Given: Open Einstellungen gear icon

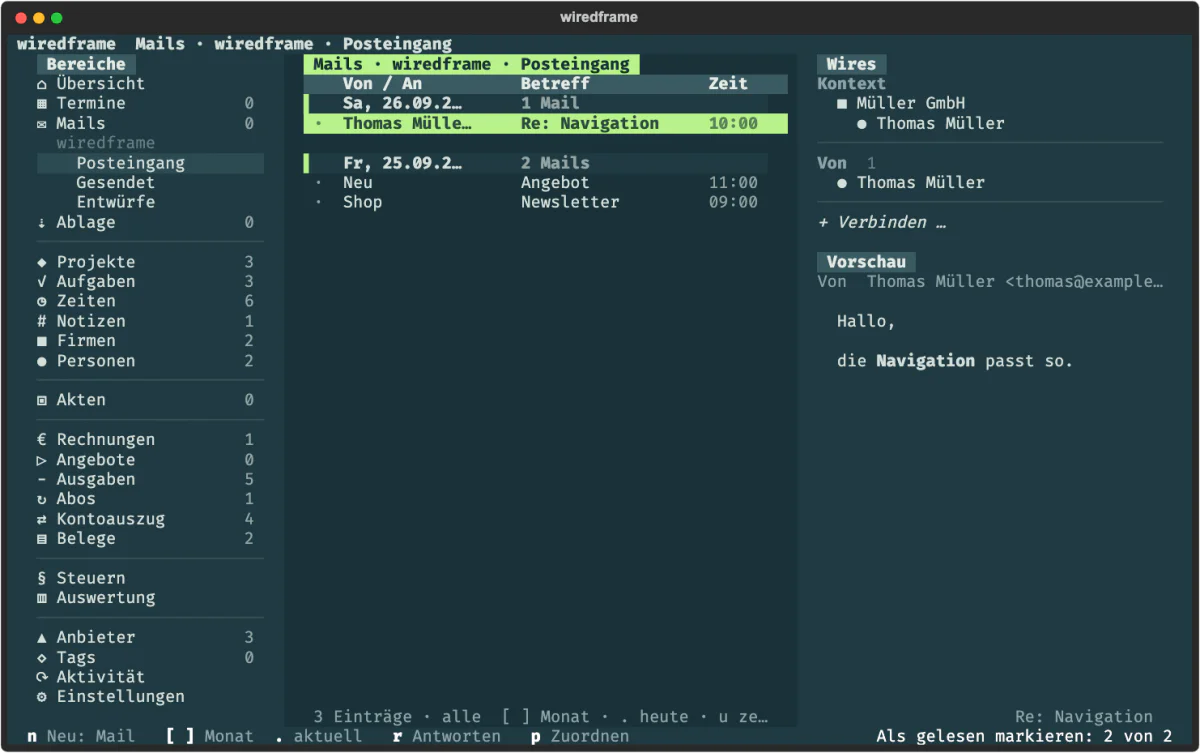Looking at the screenshot, I should (x=42, y=697).
